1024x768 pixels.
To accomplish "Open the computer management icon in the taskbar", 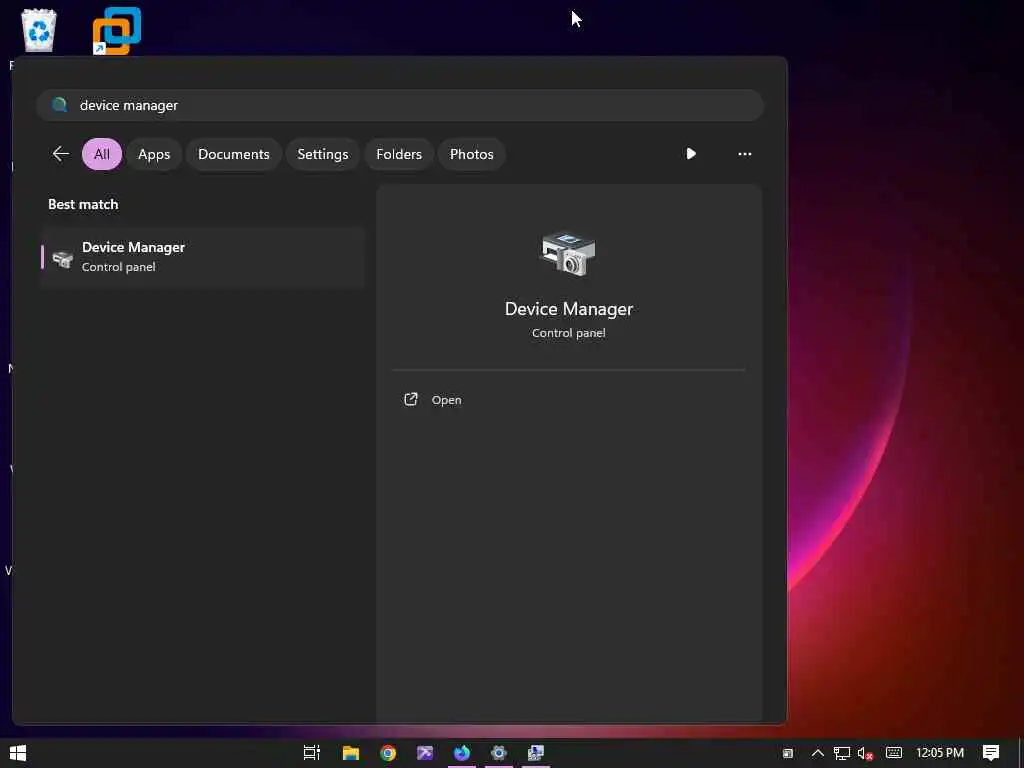I will point(536,753).
